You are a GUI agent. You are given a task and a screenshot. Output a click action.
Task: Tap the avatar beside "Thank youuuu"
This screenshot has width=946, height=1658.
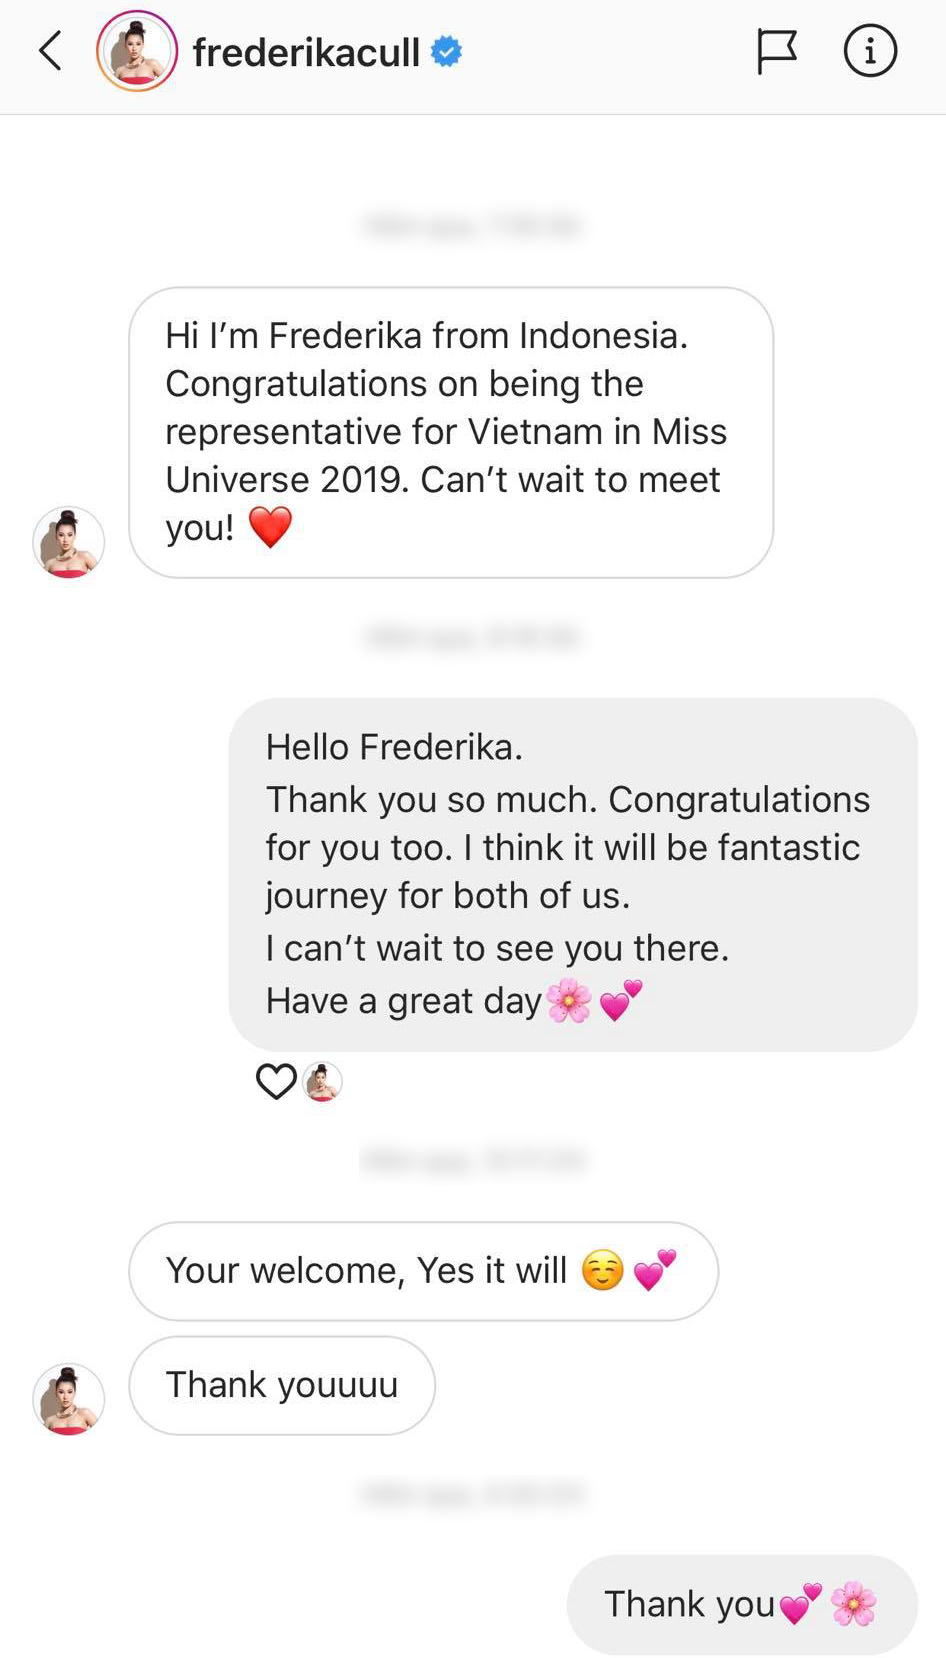69,1399
